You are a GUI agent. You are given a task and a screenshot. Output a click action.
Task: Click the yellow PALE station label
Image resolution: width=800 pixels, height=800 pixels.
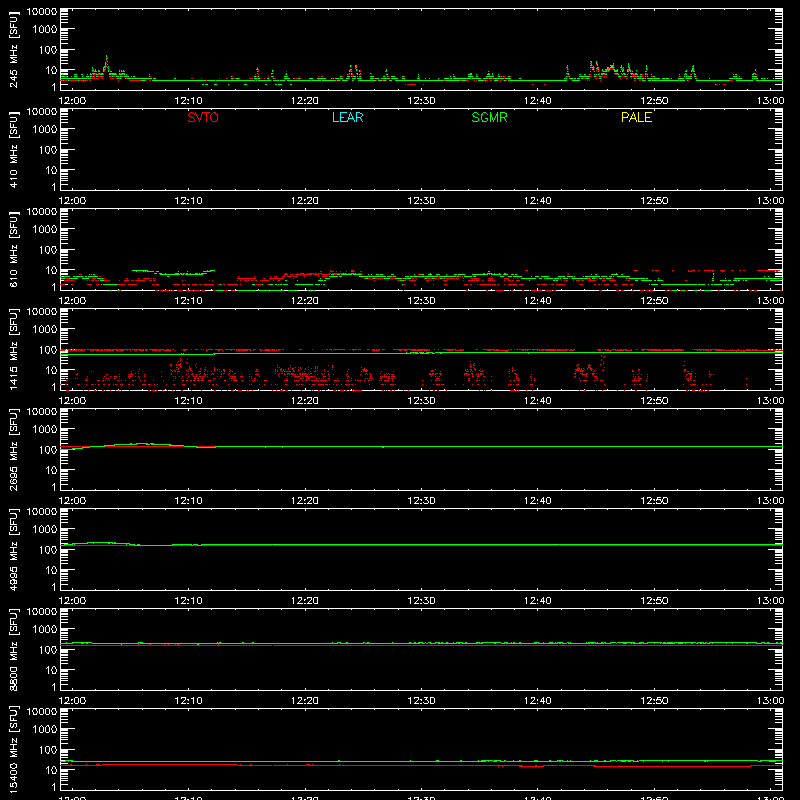[x=636, y=117]
